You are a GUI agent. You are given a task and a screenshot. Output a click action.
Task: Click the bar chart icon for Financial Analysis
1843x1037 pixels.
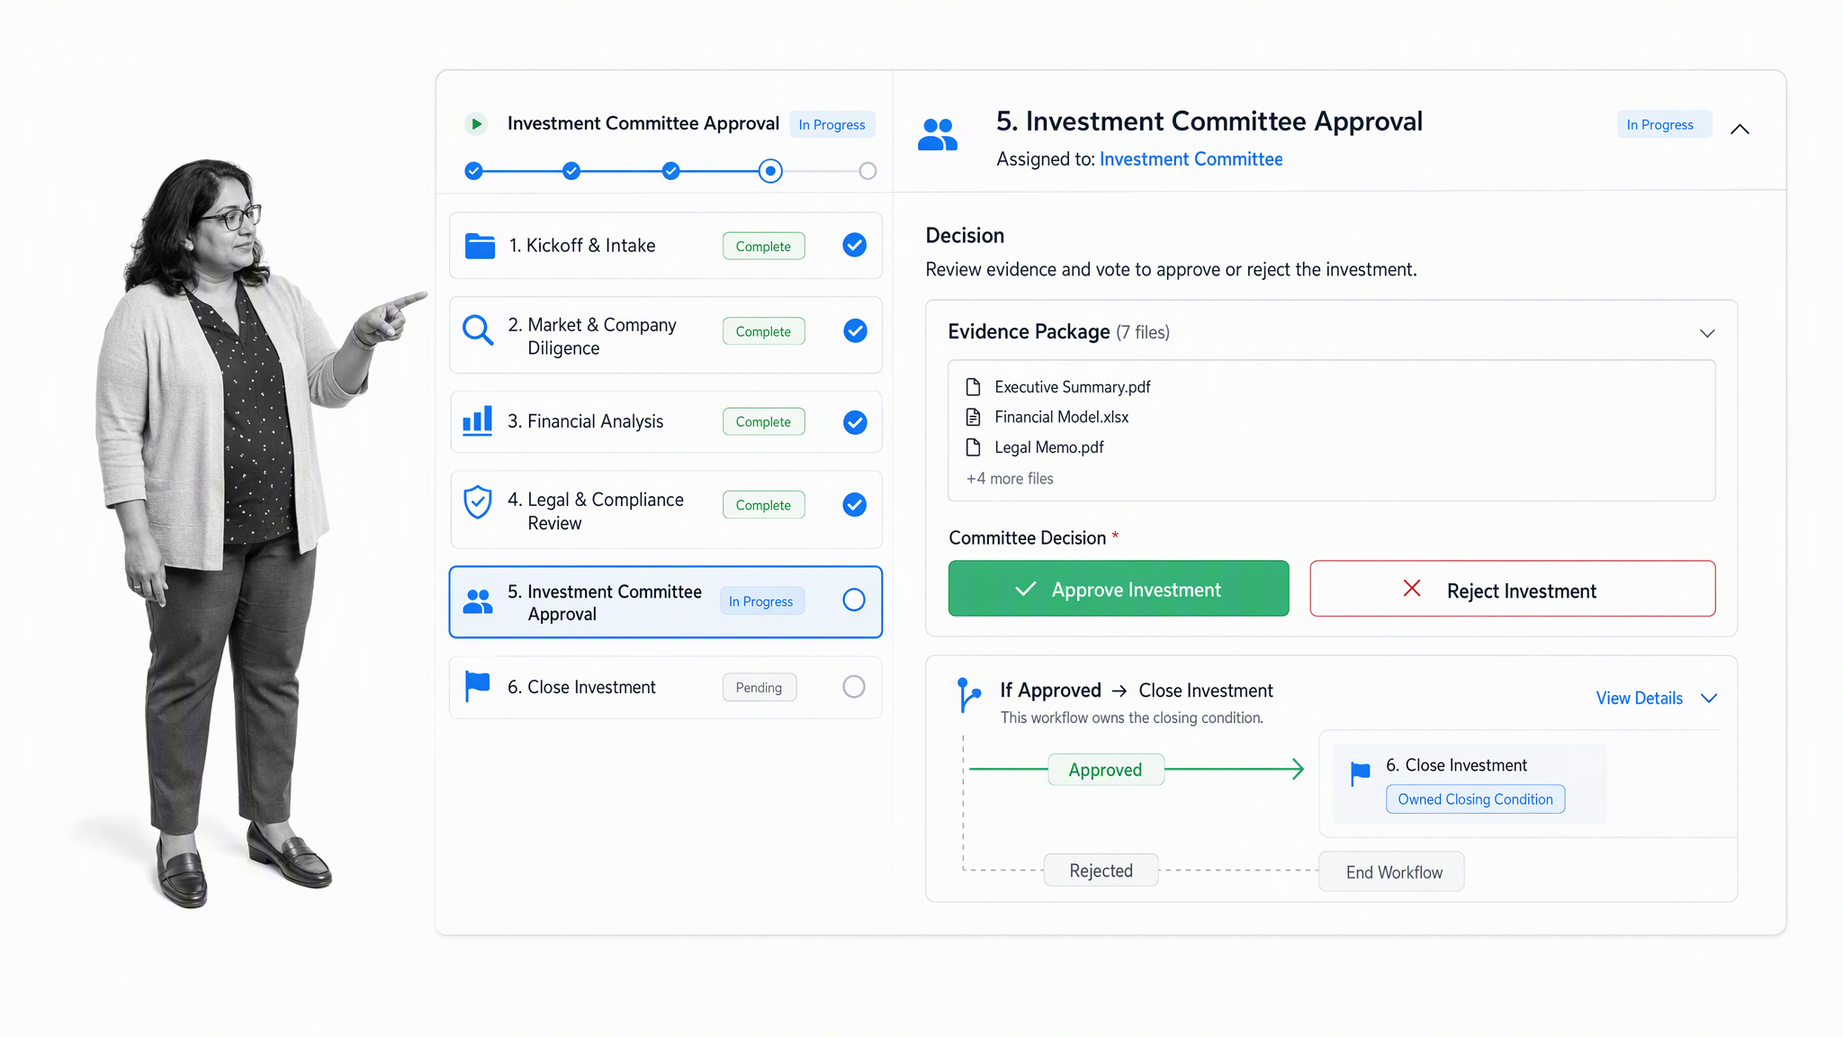478,420
